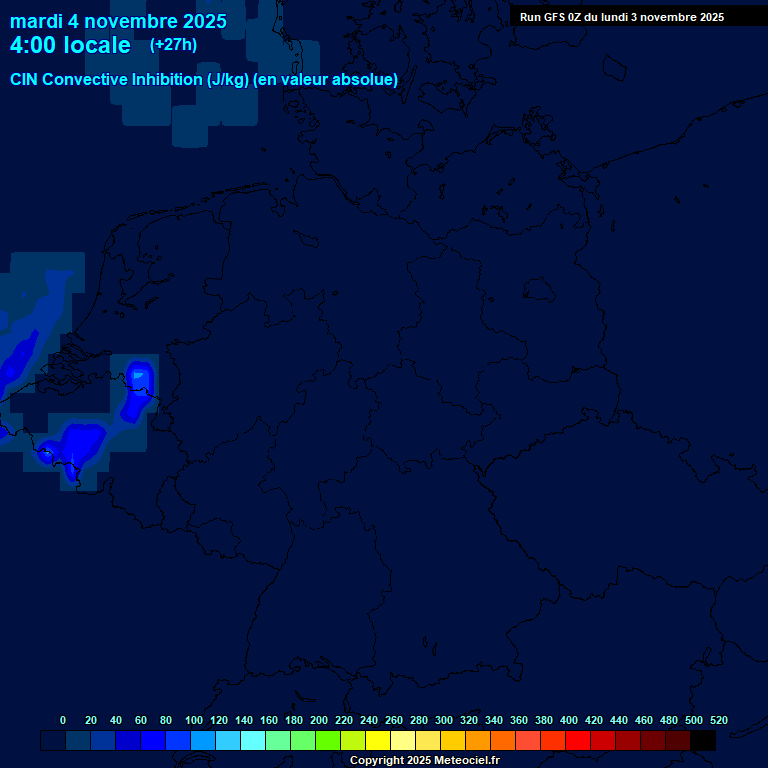Viewport: 768px width, 768px height.
Task: Click the legend value label "360"
Action: 519,720
